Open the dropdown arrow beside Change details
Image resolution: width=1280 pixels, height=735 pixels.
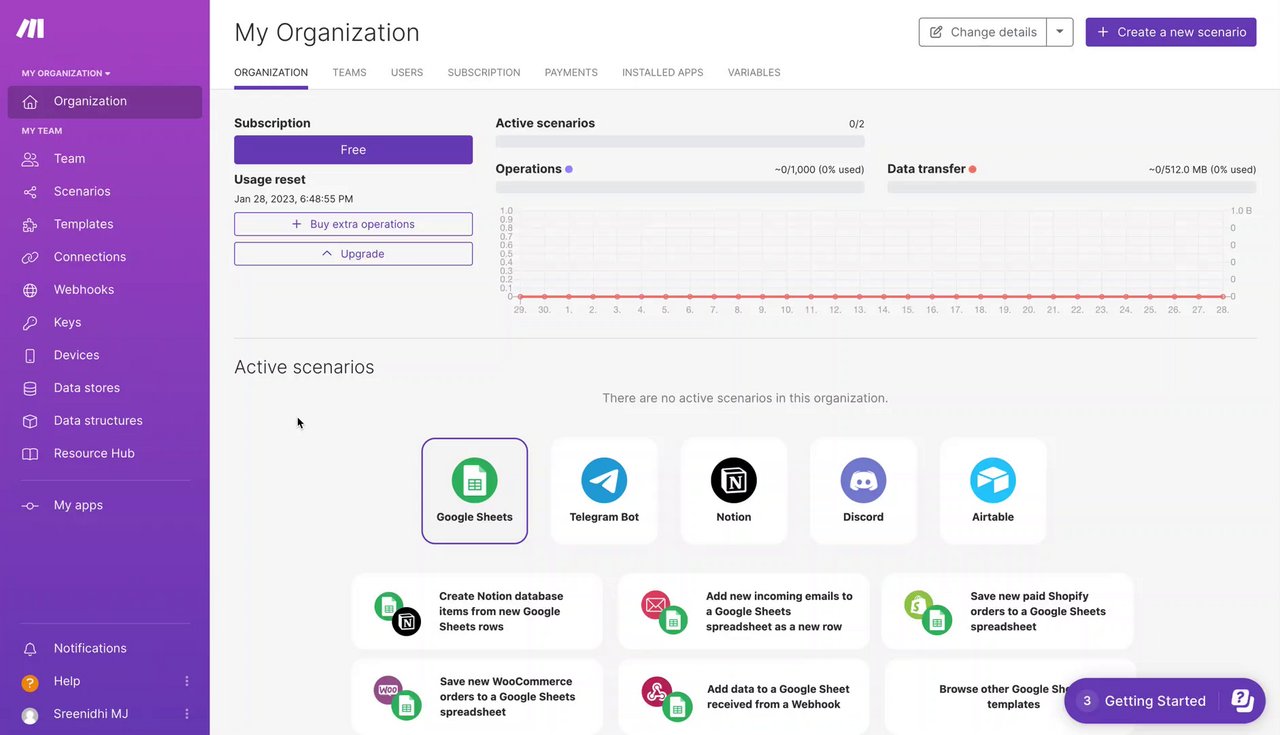[1060, 32]
